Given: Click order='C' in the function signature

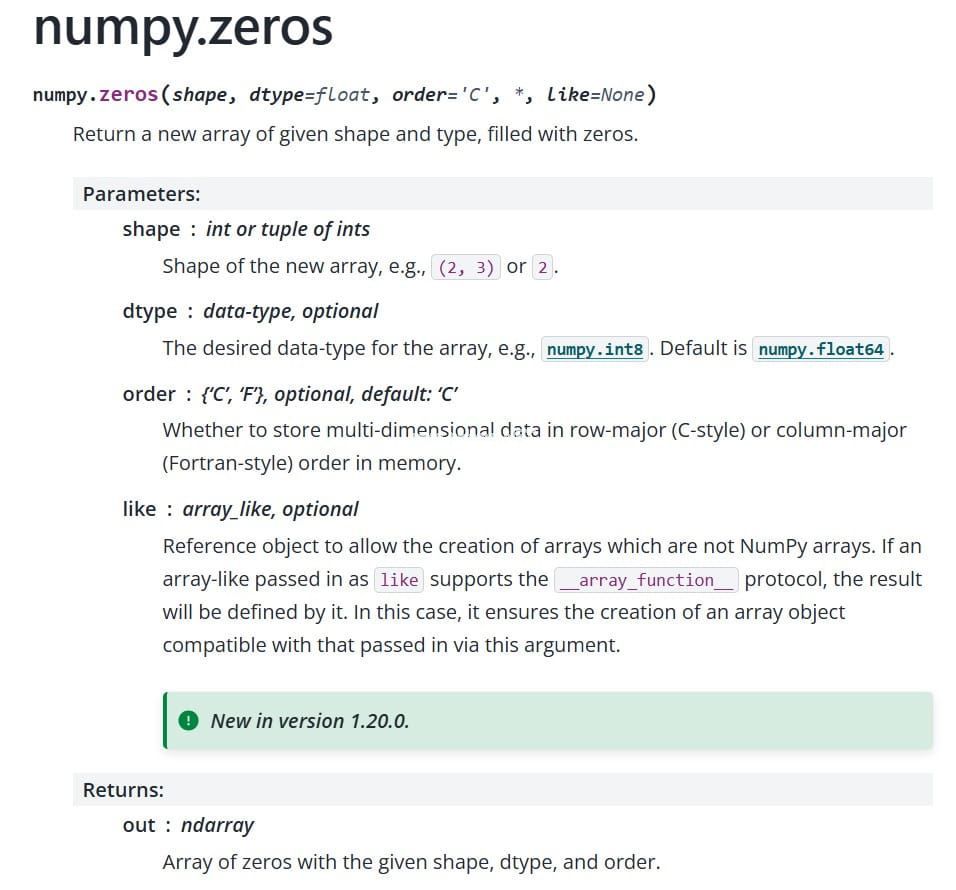Looking at the screenshot, I should point(441,94).
